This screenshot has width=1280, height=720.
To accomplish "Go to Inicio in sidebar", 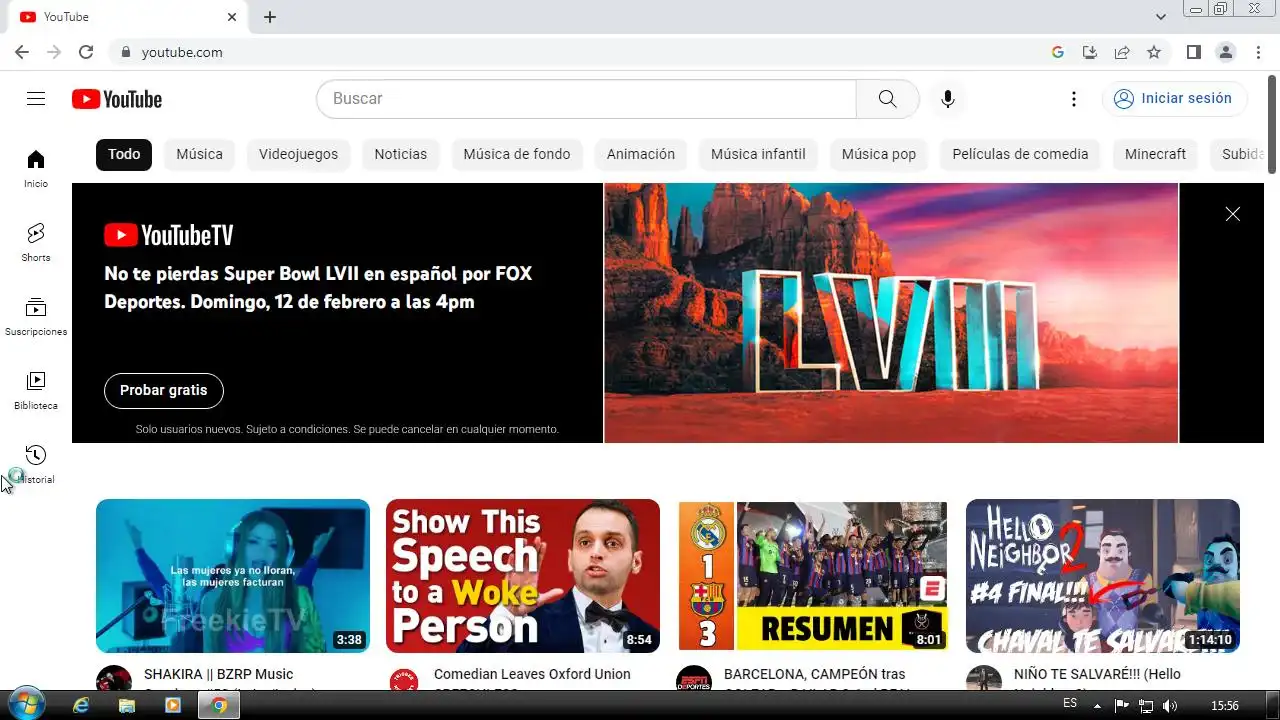I will pos(36,169).
